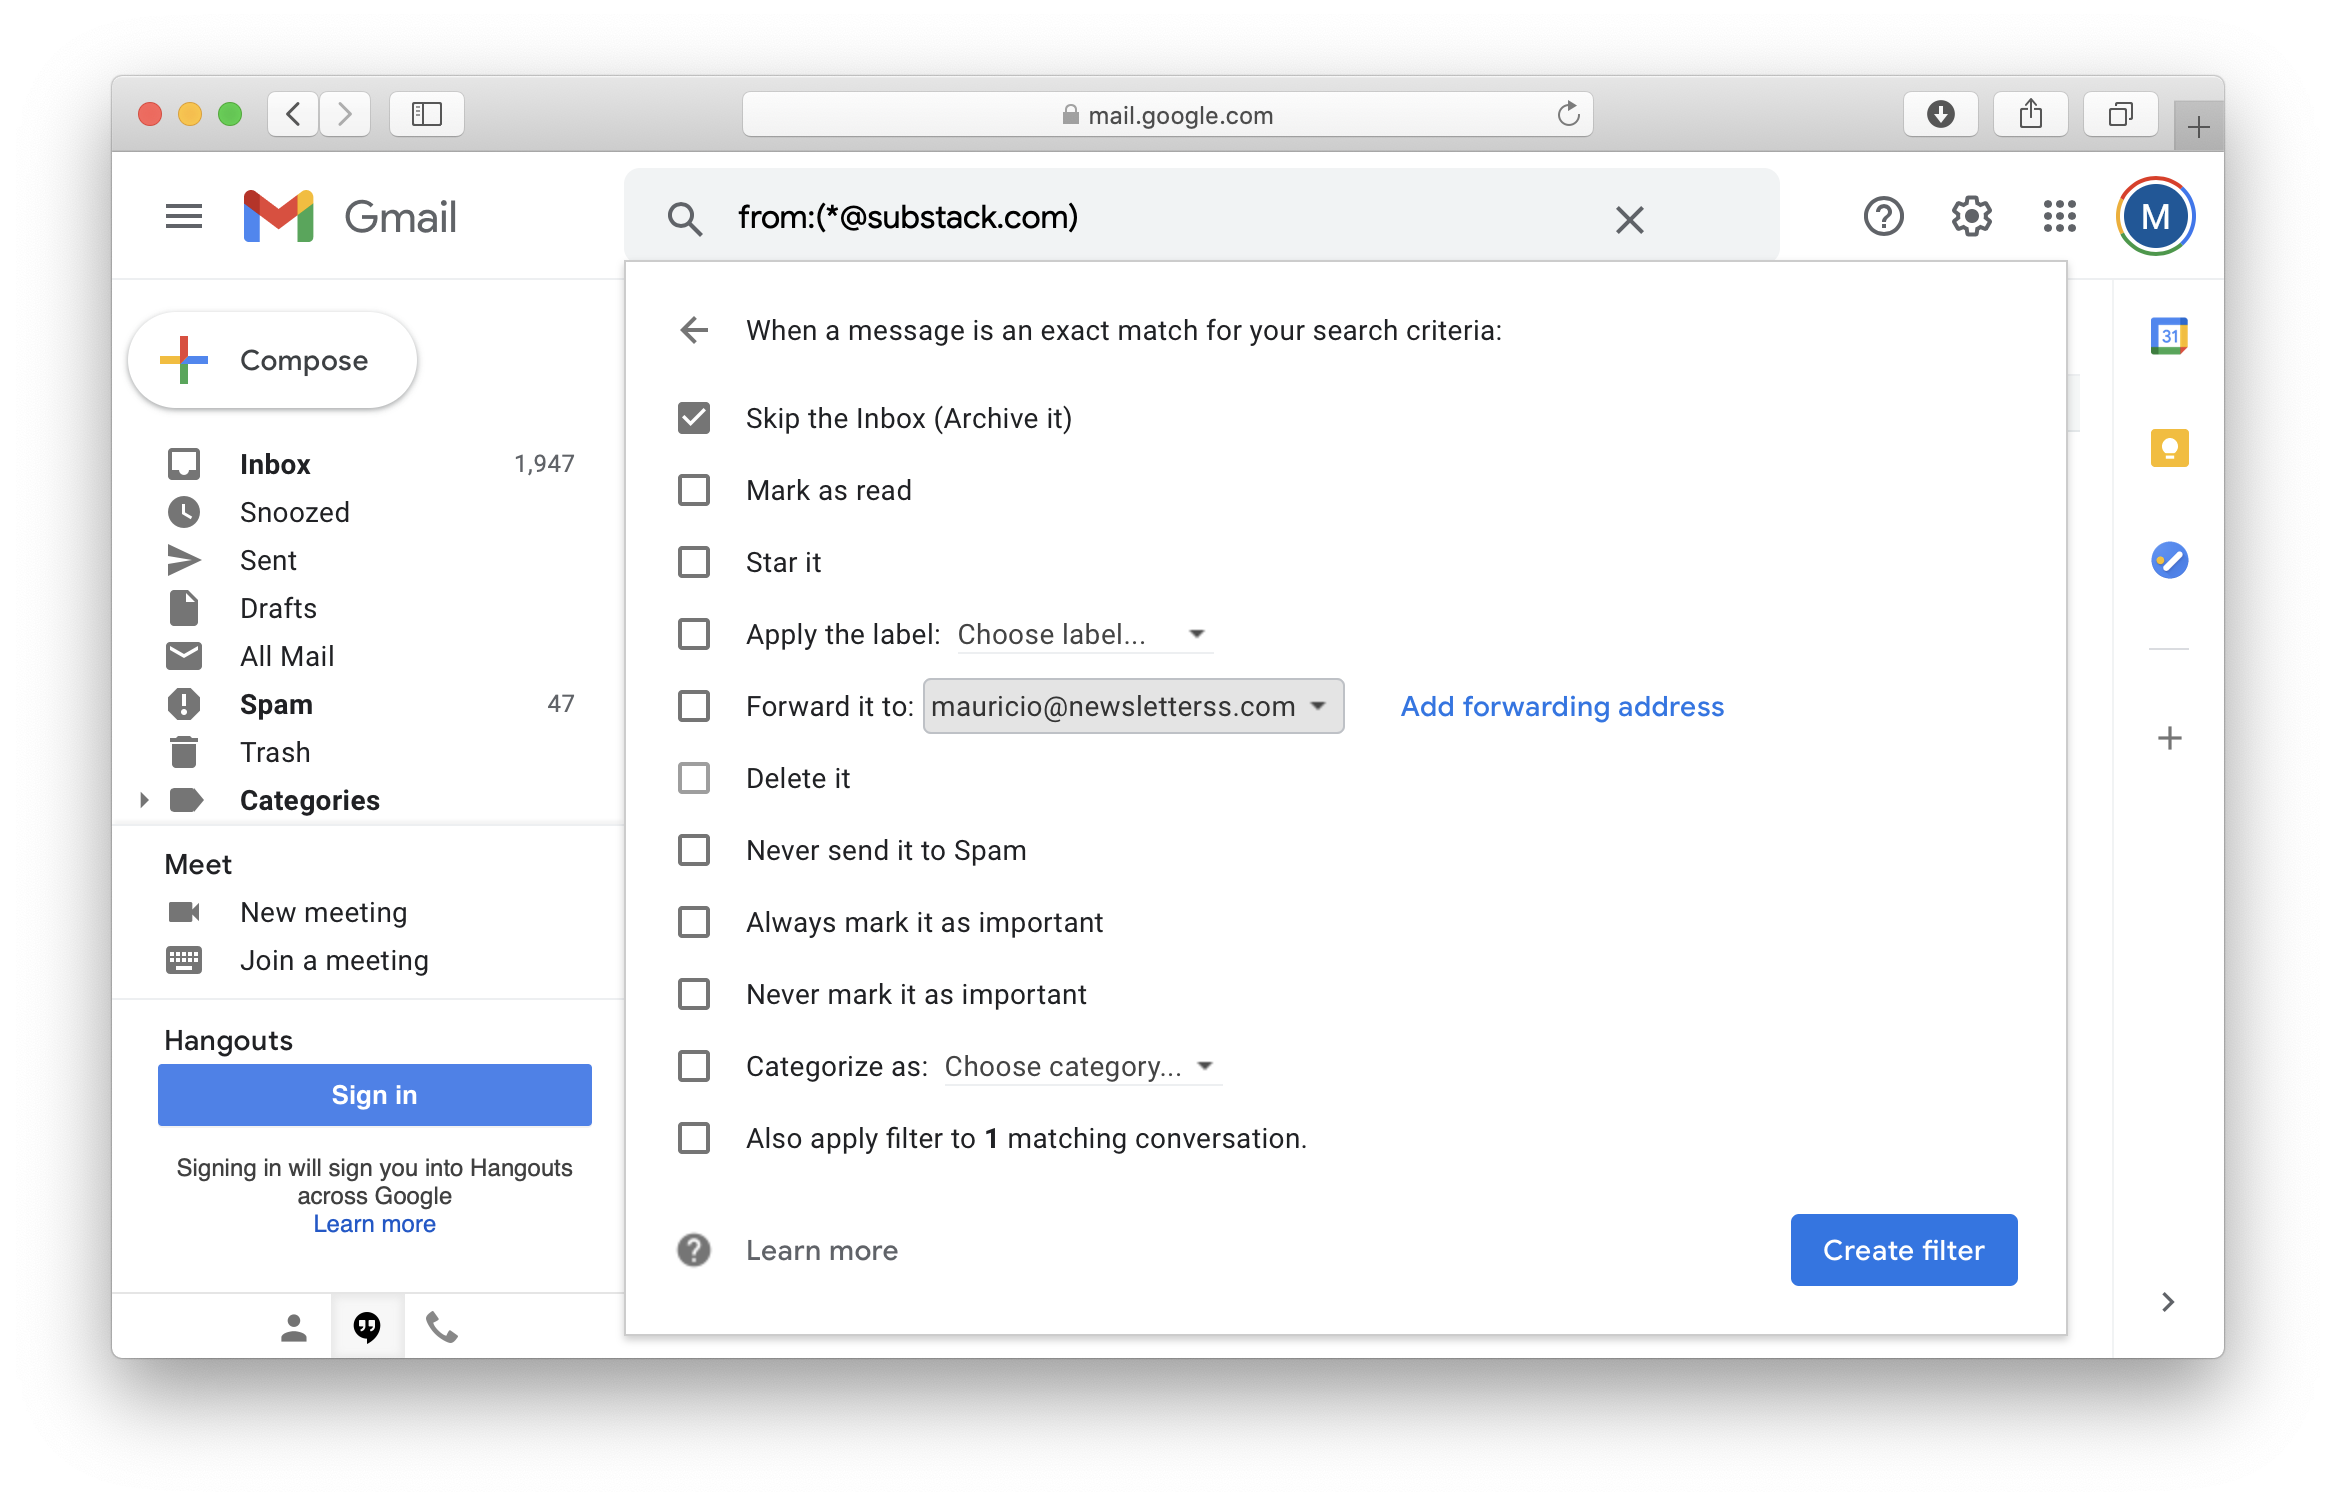Open the Support help icon
The image size is (2336, 1506).
pyautogui.click(x=1883, y=216)
